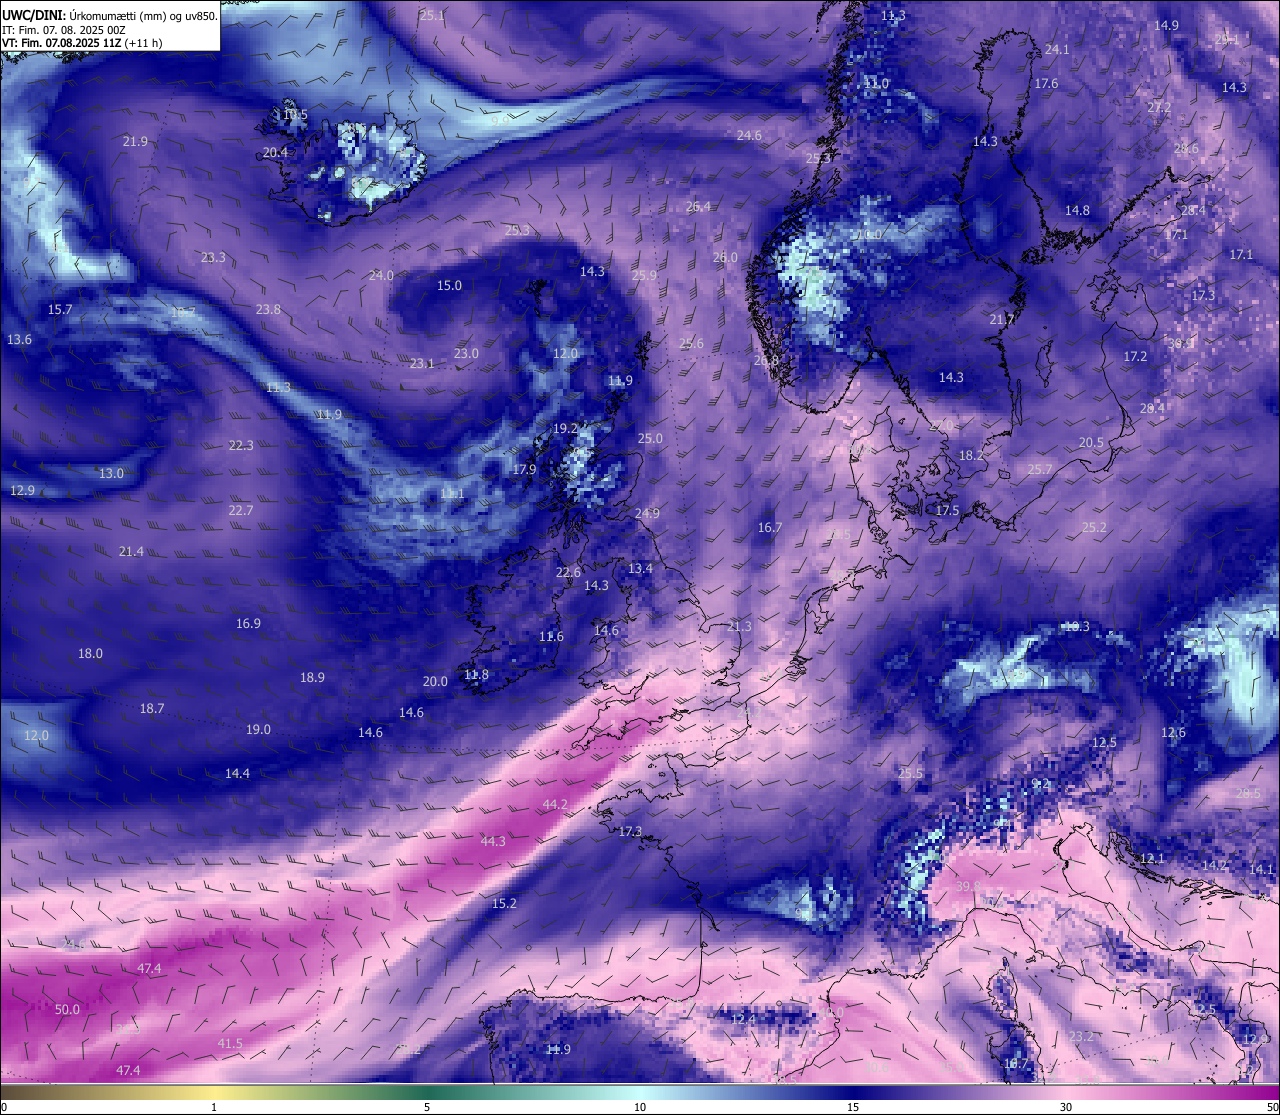Click the 25.5 value label

coord(910,774)
